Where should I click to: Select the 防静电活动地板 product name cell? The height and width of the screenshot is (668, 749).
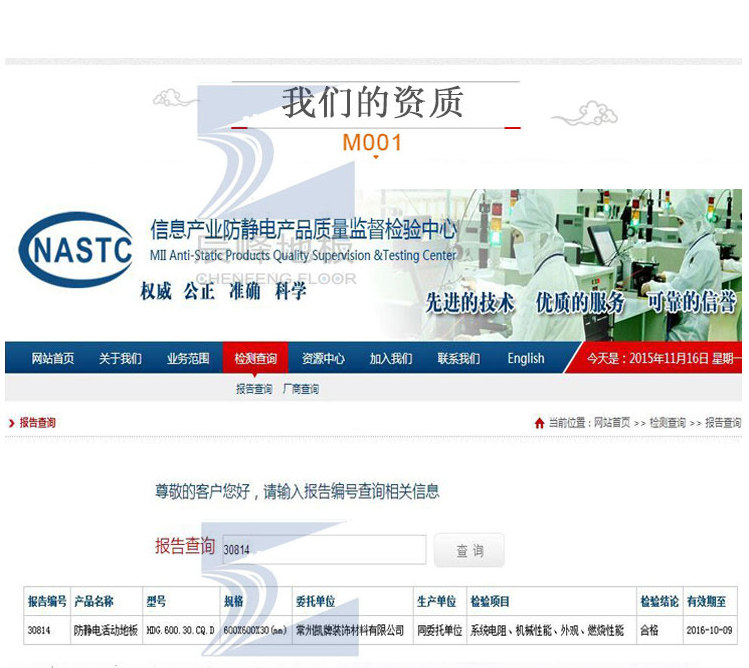(107, 630)
